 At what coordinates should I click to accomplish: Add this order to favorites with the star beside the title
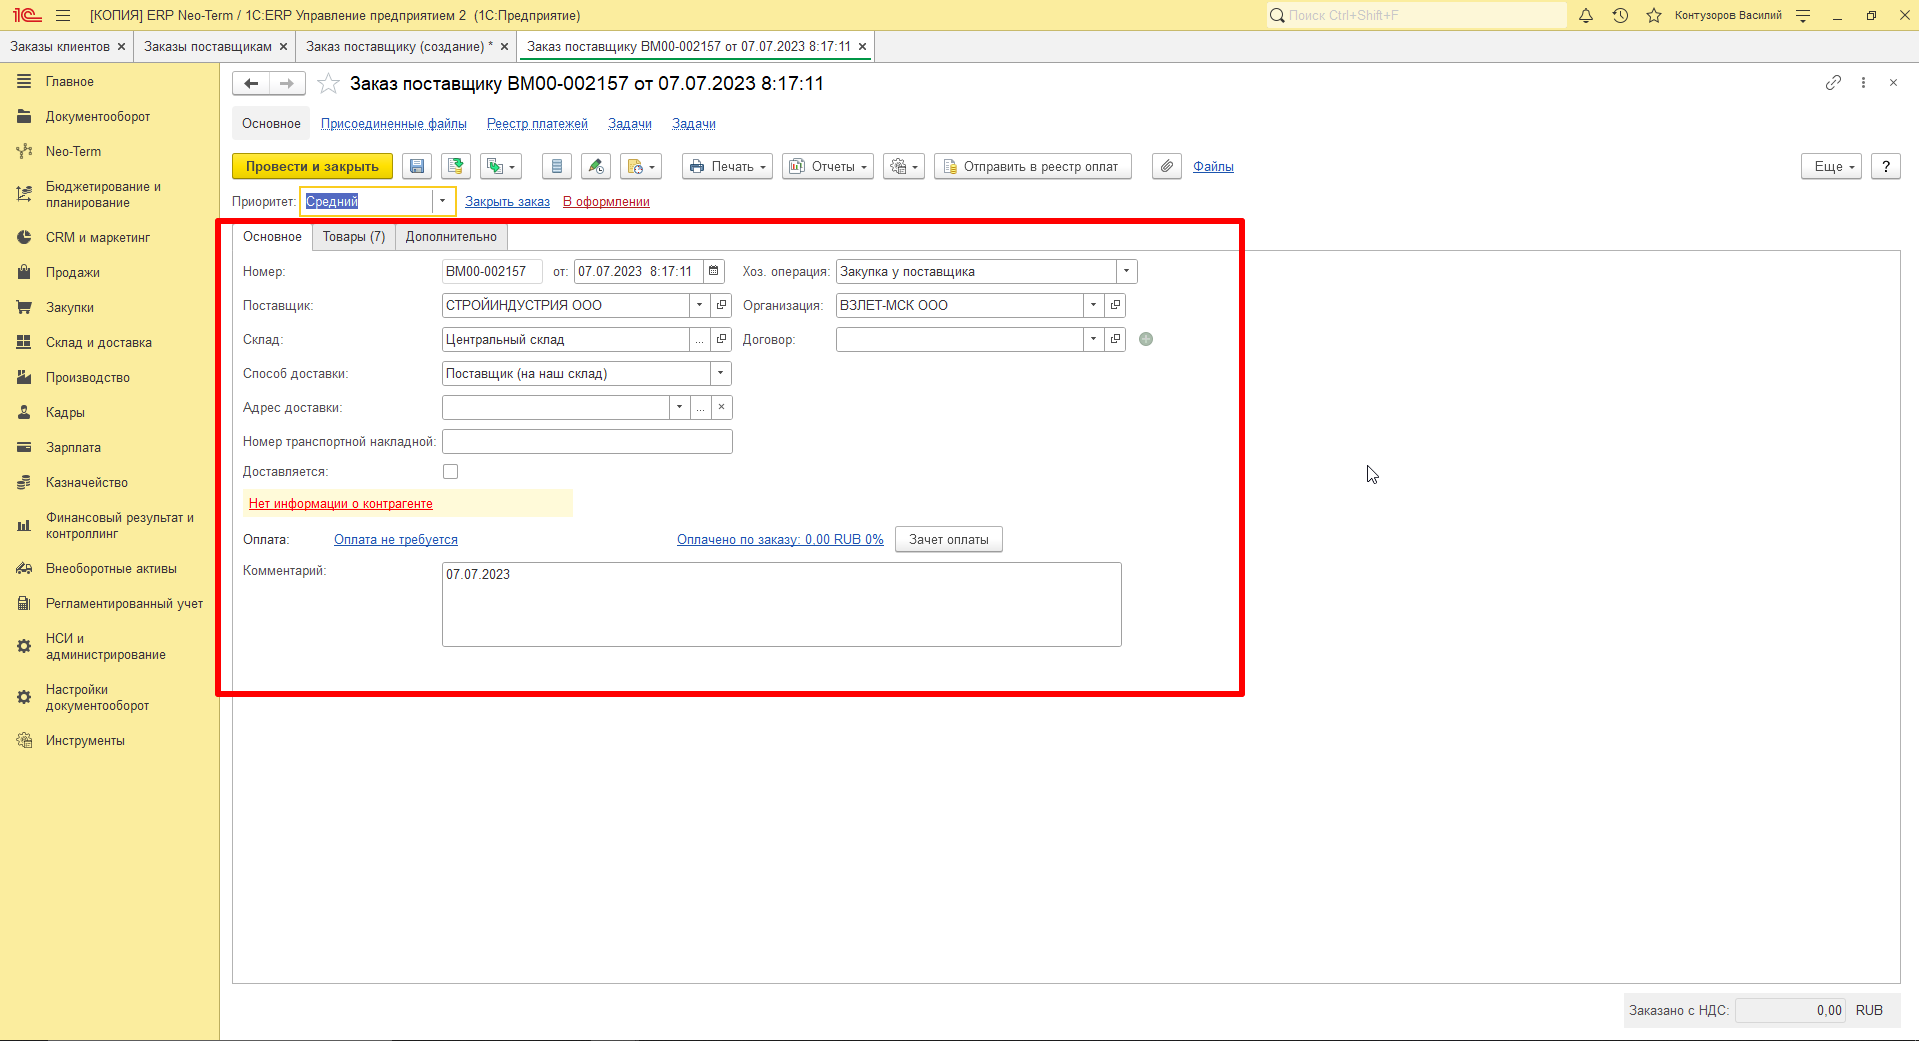[x=328, y=84]
